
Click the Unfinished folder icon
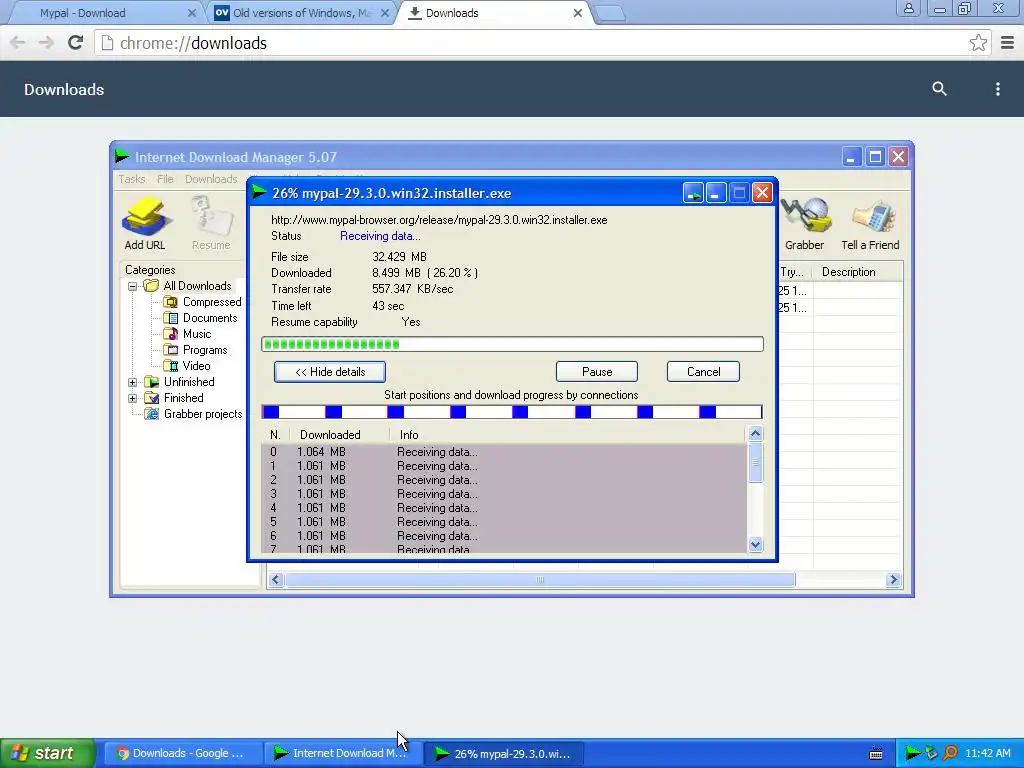click(x=152, y=382)
